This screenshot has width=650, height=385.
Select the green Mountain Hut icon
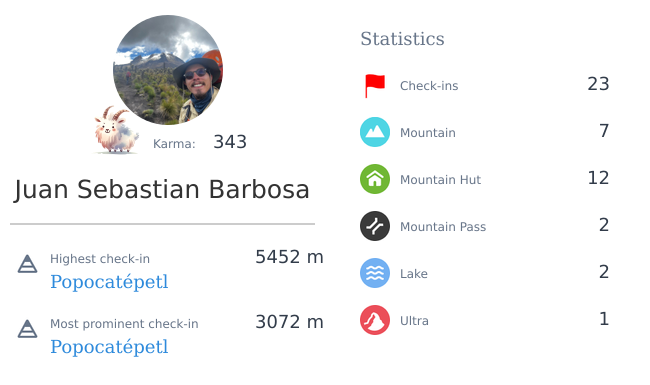(375, 179)
